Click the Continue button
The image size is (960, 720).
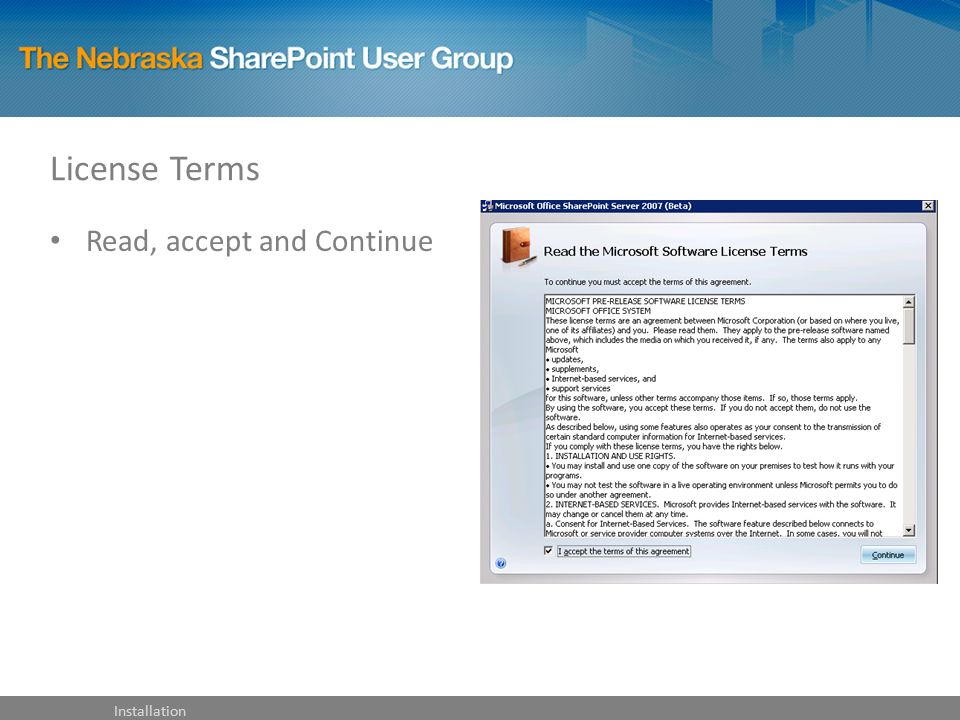coord(888,555)
